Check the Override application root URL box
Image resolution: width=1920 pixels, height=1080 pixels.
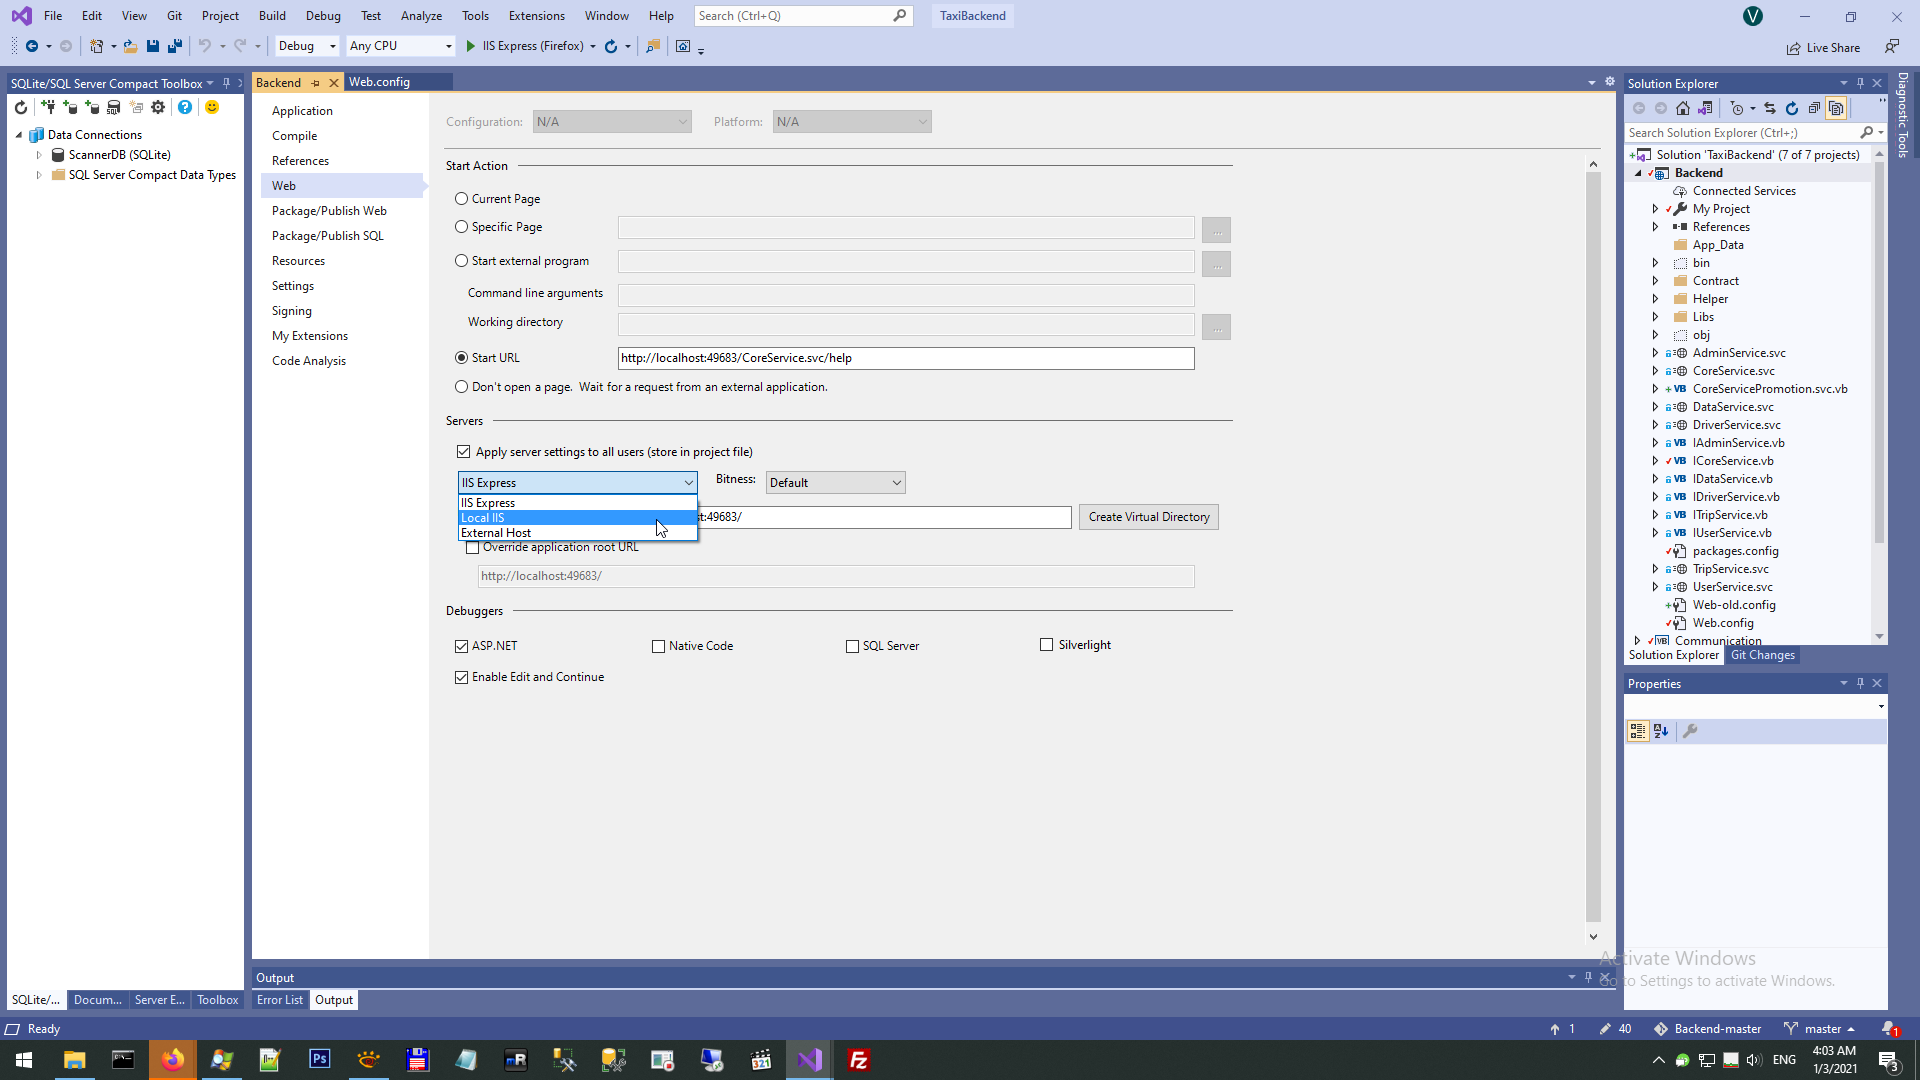point(472,547)
